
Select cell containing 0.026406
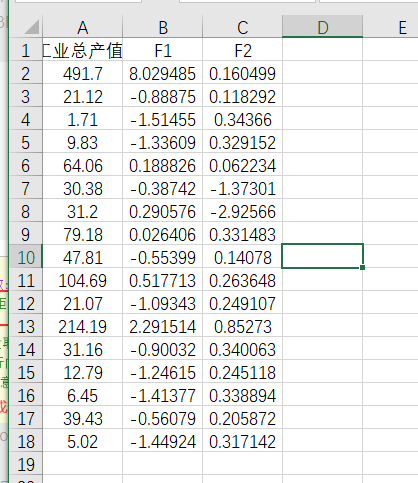163,234
